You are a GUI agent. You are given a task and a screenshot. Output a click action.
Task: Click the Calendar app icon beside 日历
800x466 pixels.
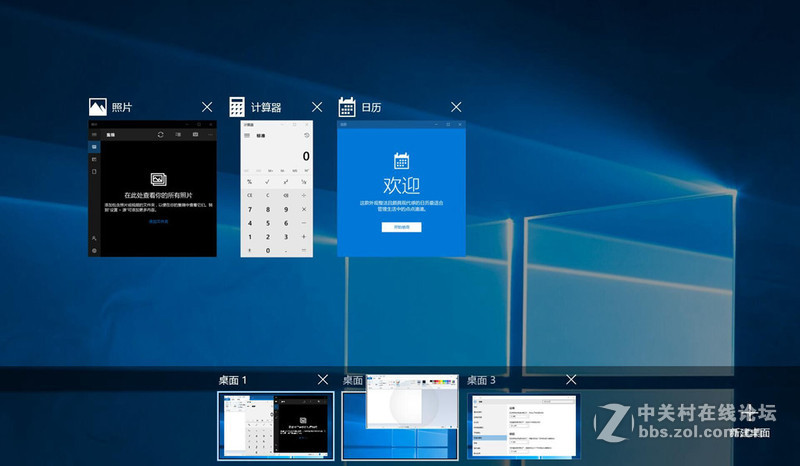[x=347, y=107]
